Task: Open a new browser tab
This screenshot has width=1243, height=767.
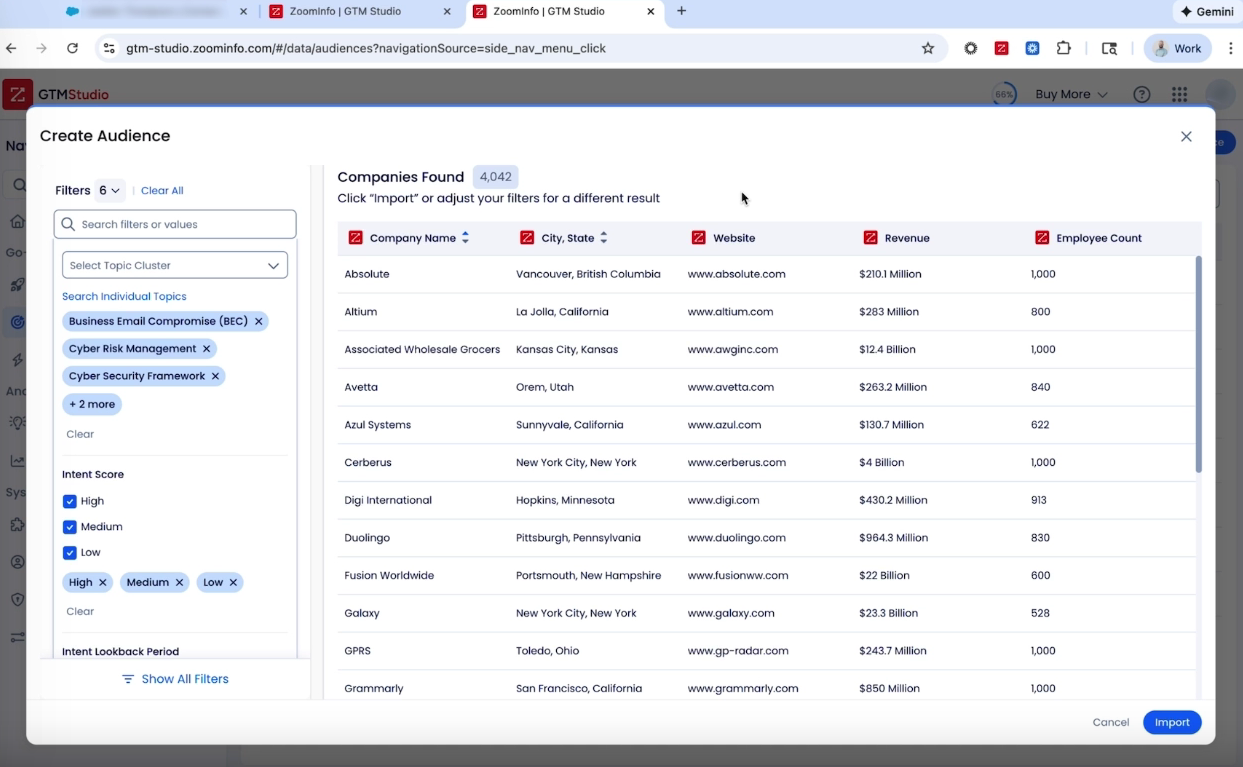Action: tap(682, 11)
